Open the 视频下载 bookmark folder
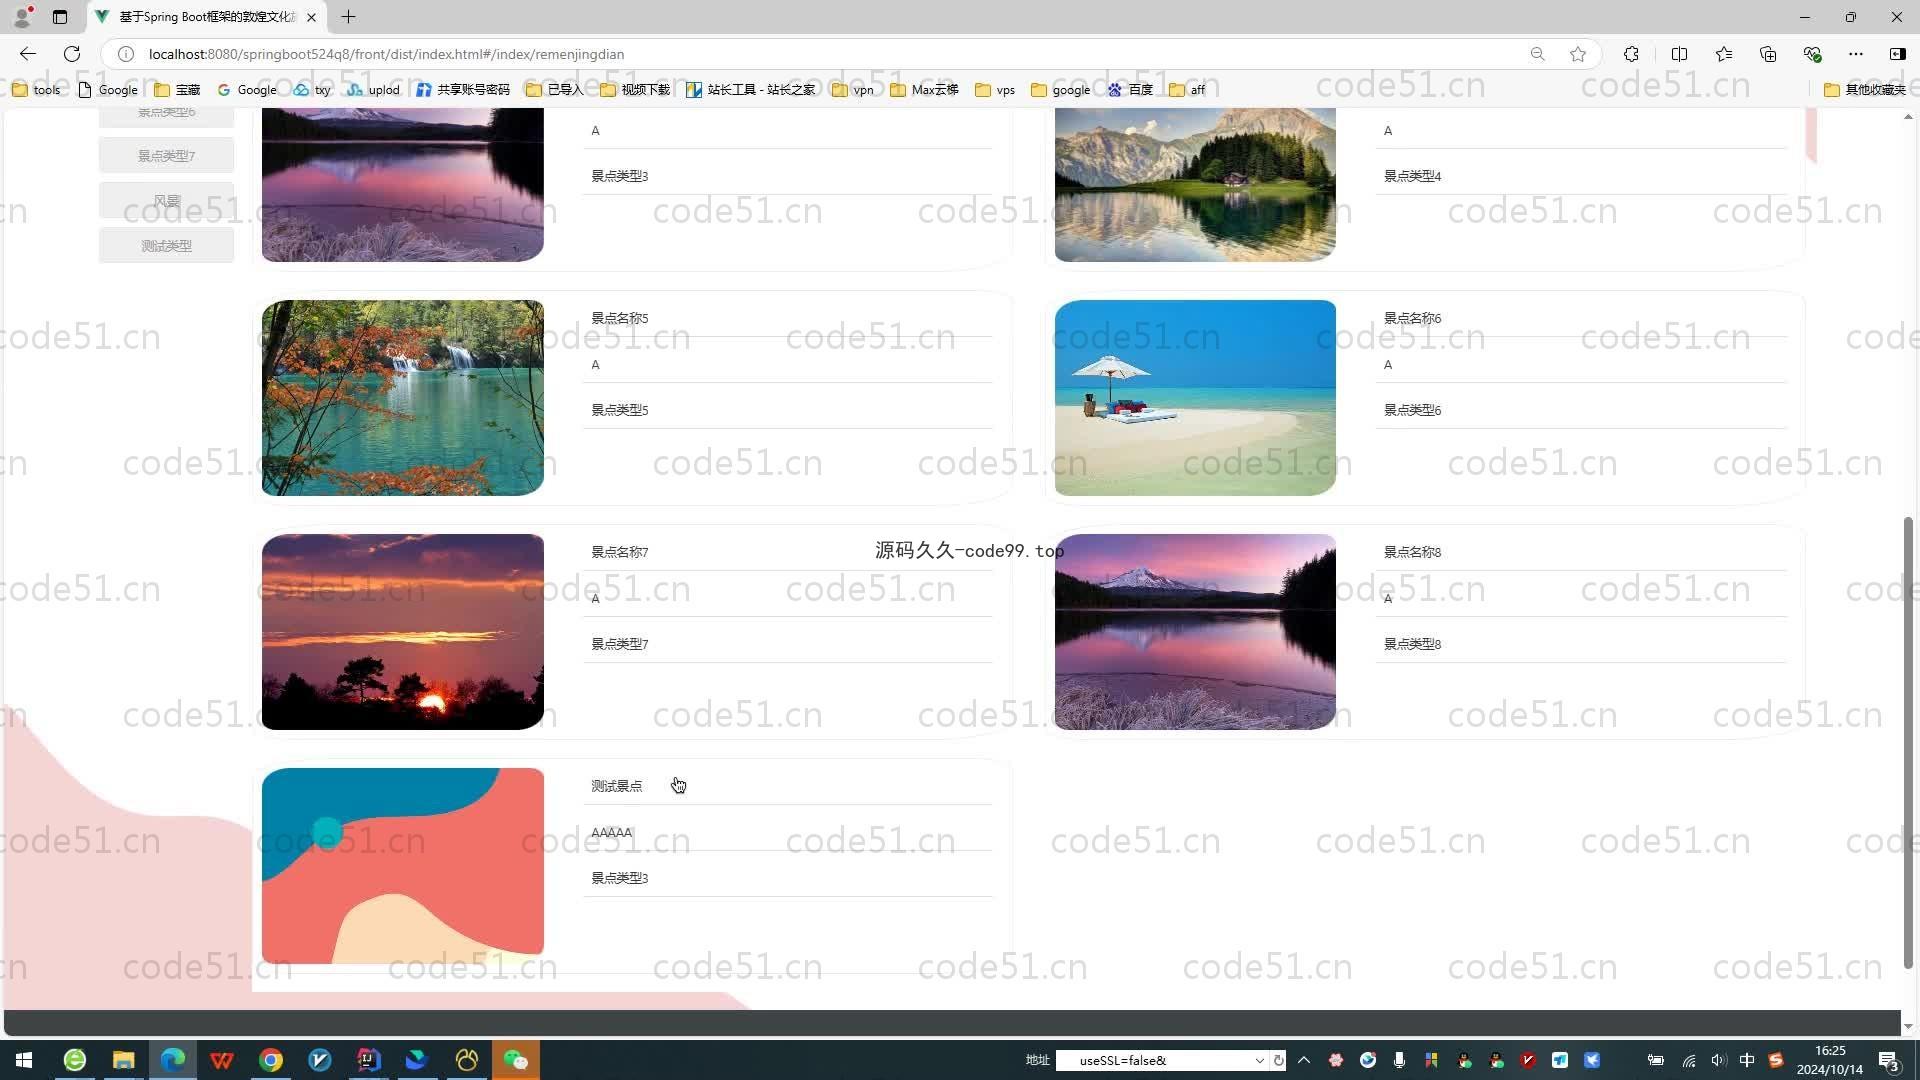Image resolution: width=1920 pixels, height=1080 pixels. 635,90
